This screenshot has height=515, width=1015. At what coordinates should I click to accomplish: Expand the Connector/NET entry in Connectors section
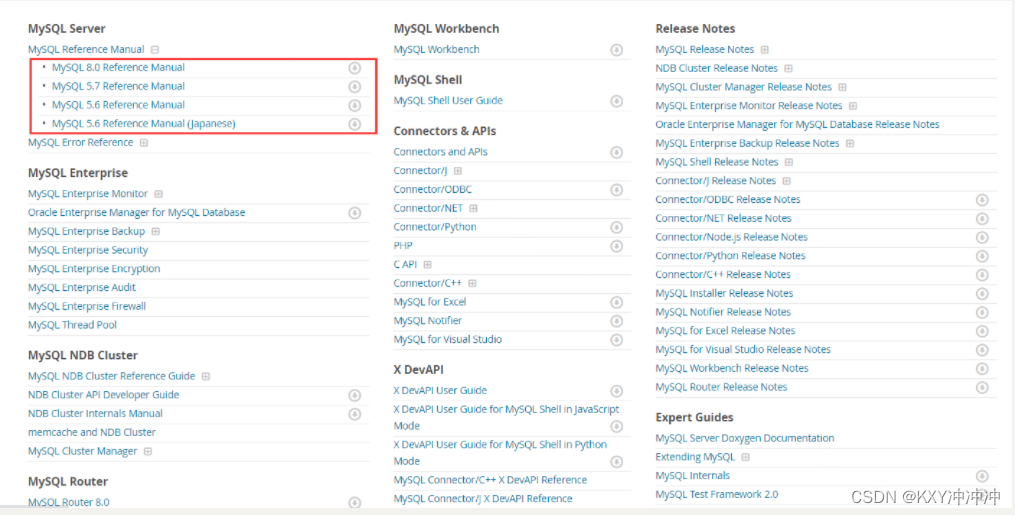tap(473, 208)
